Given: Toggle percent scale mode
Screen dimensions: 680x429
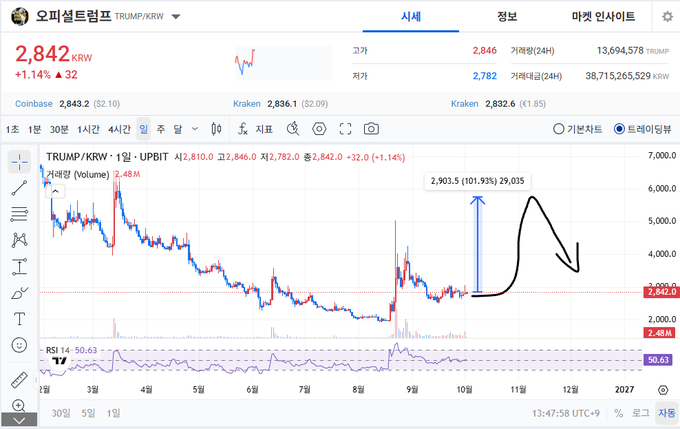Looking at the screenshot, I should (x=618, y=413).
